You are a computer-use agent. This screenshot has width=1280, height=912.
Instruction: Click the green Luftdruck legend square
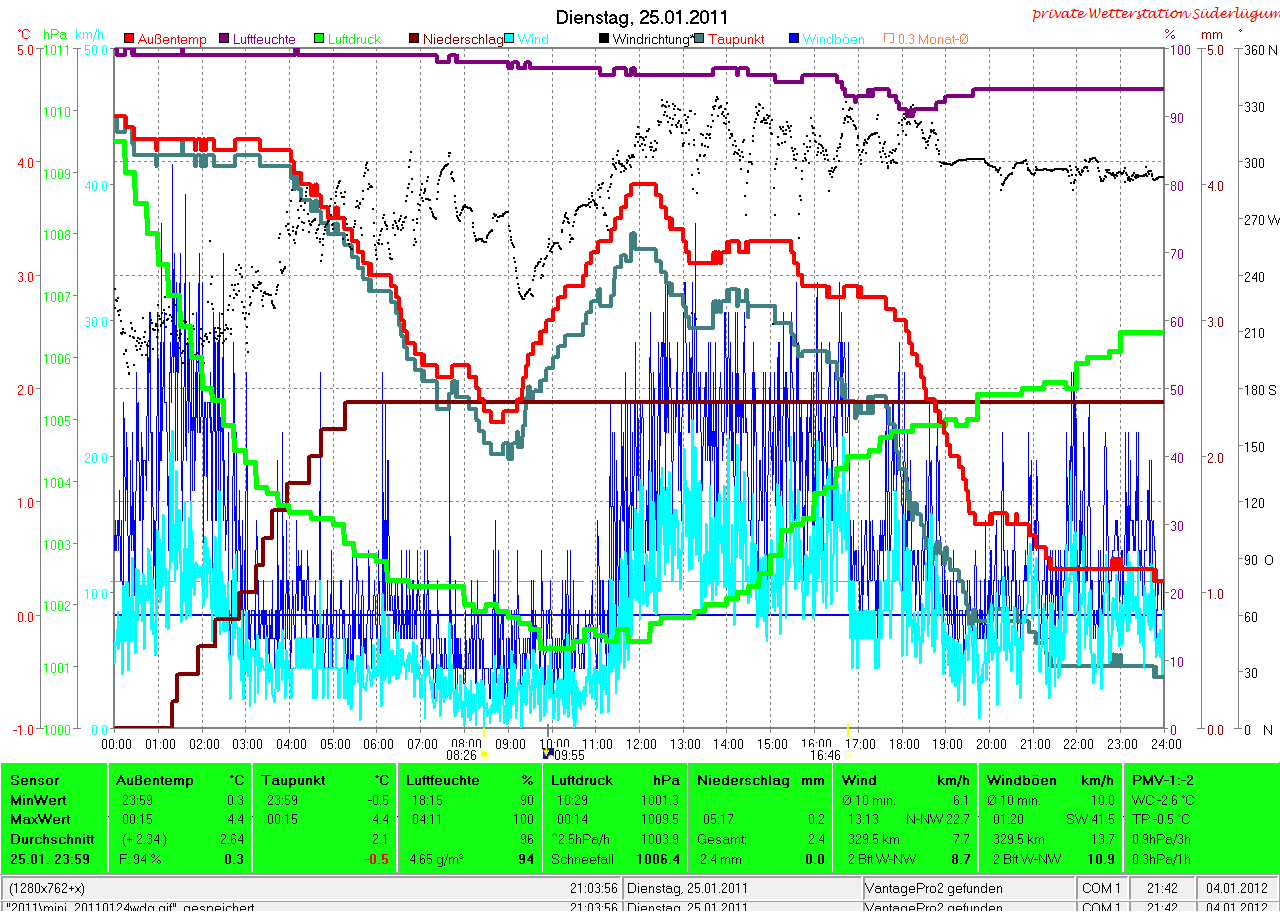[319, 39]
